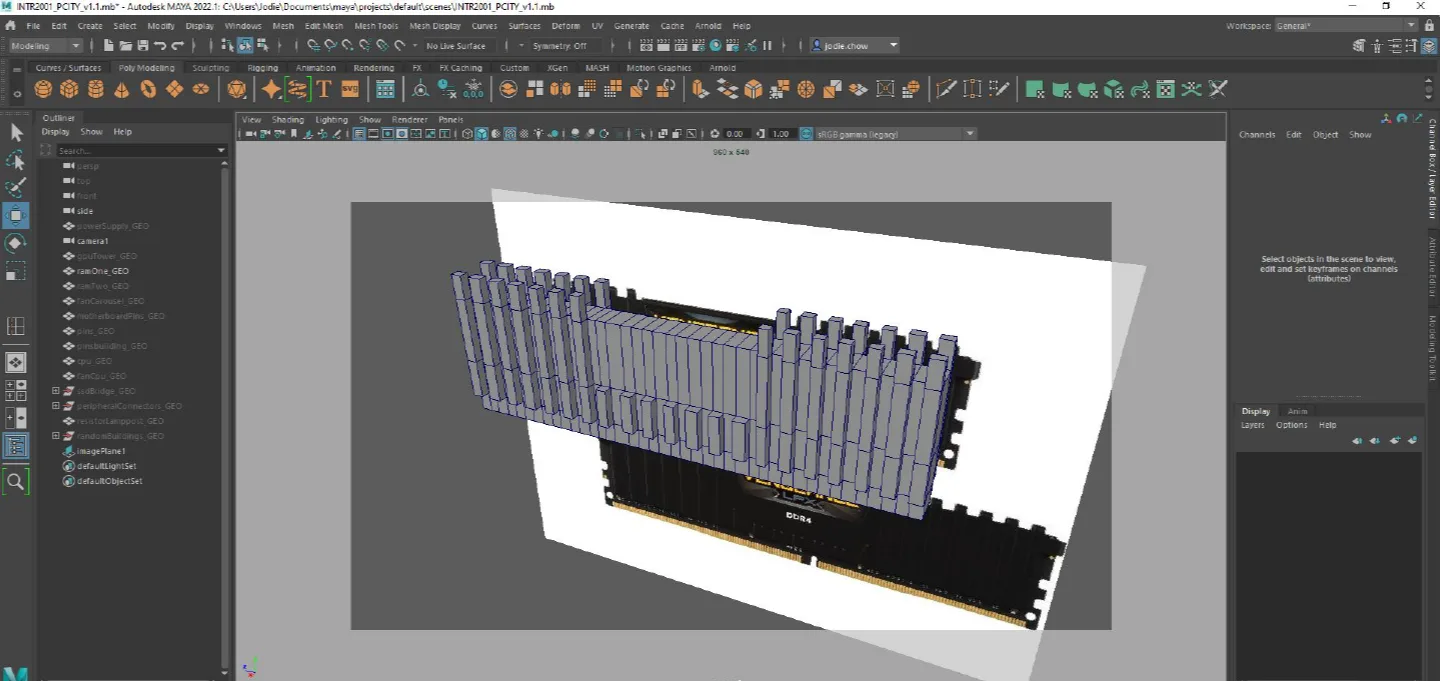Select the Scale tool in the toolbox
The height and width of the screenshot is (681, 1440).
tap(16, 271)
